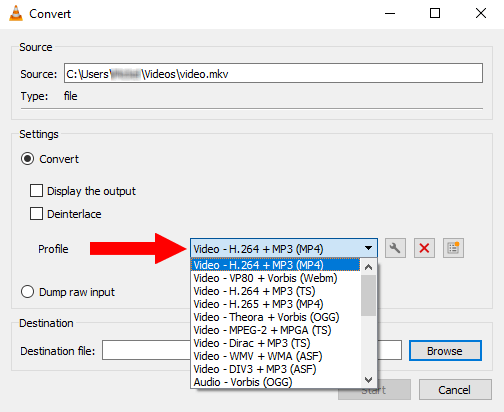
Task: Choose Video - Dirac + MP3 (TS)
Action: pos(276,343)
